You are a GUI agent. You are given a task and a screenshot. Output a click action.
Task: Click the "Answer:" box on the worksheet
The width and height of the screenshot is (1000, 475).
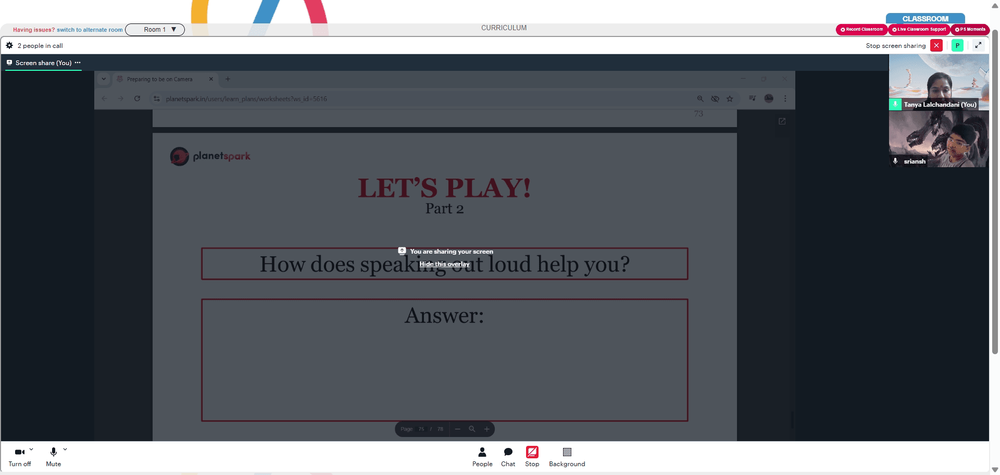pos(445,360)
